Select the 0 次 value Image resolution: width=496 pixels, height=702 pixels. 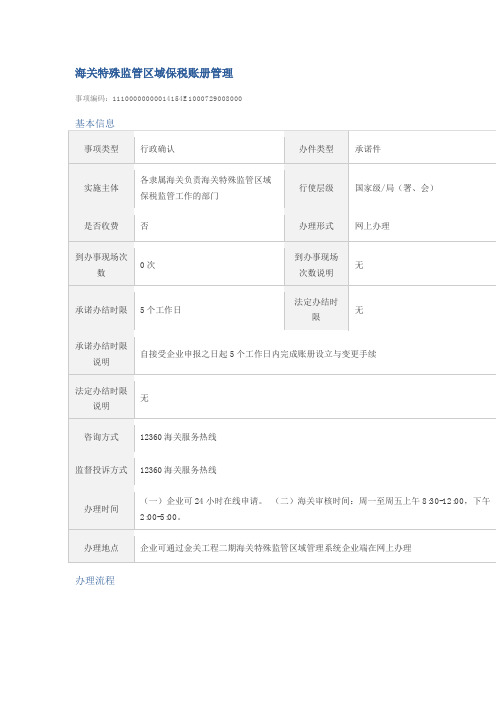point(148,265)
